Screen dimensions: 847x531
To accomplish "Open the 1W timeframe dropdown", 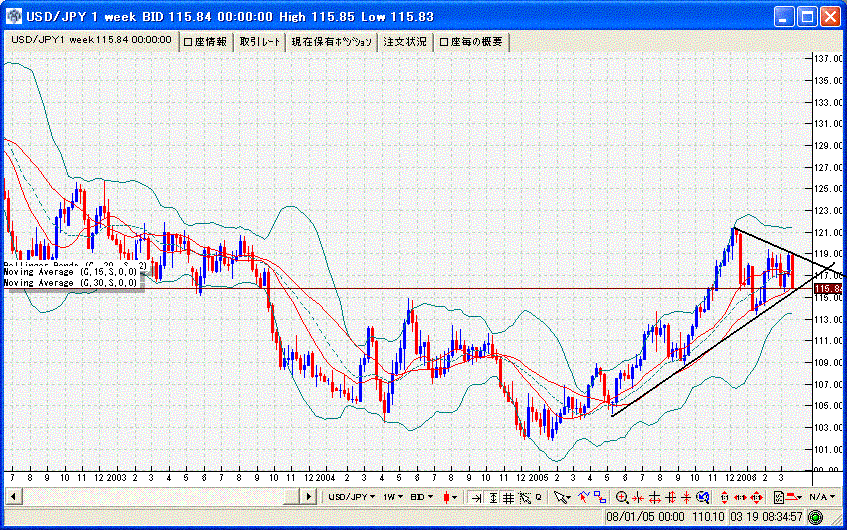I will (x=392, y=497).
